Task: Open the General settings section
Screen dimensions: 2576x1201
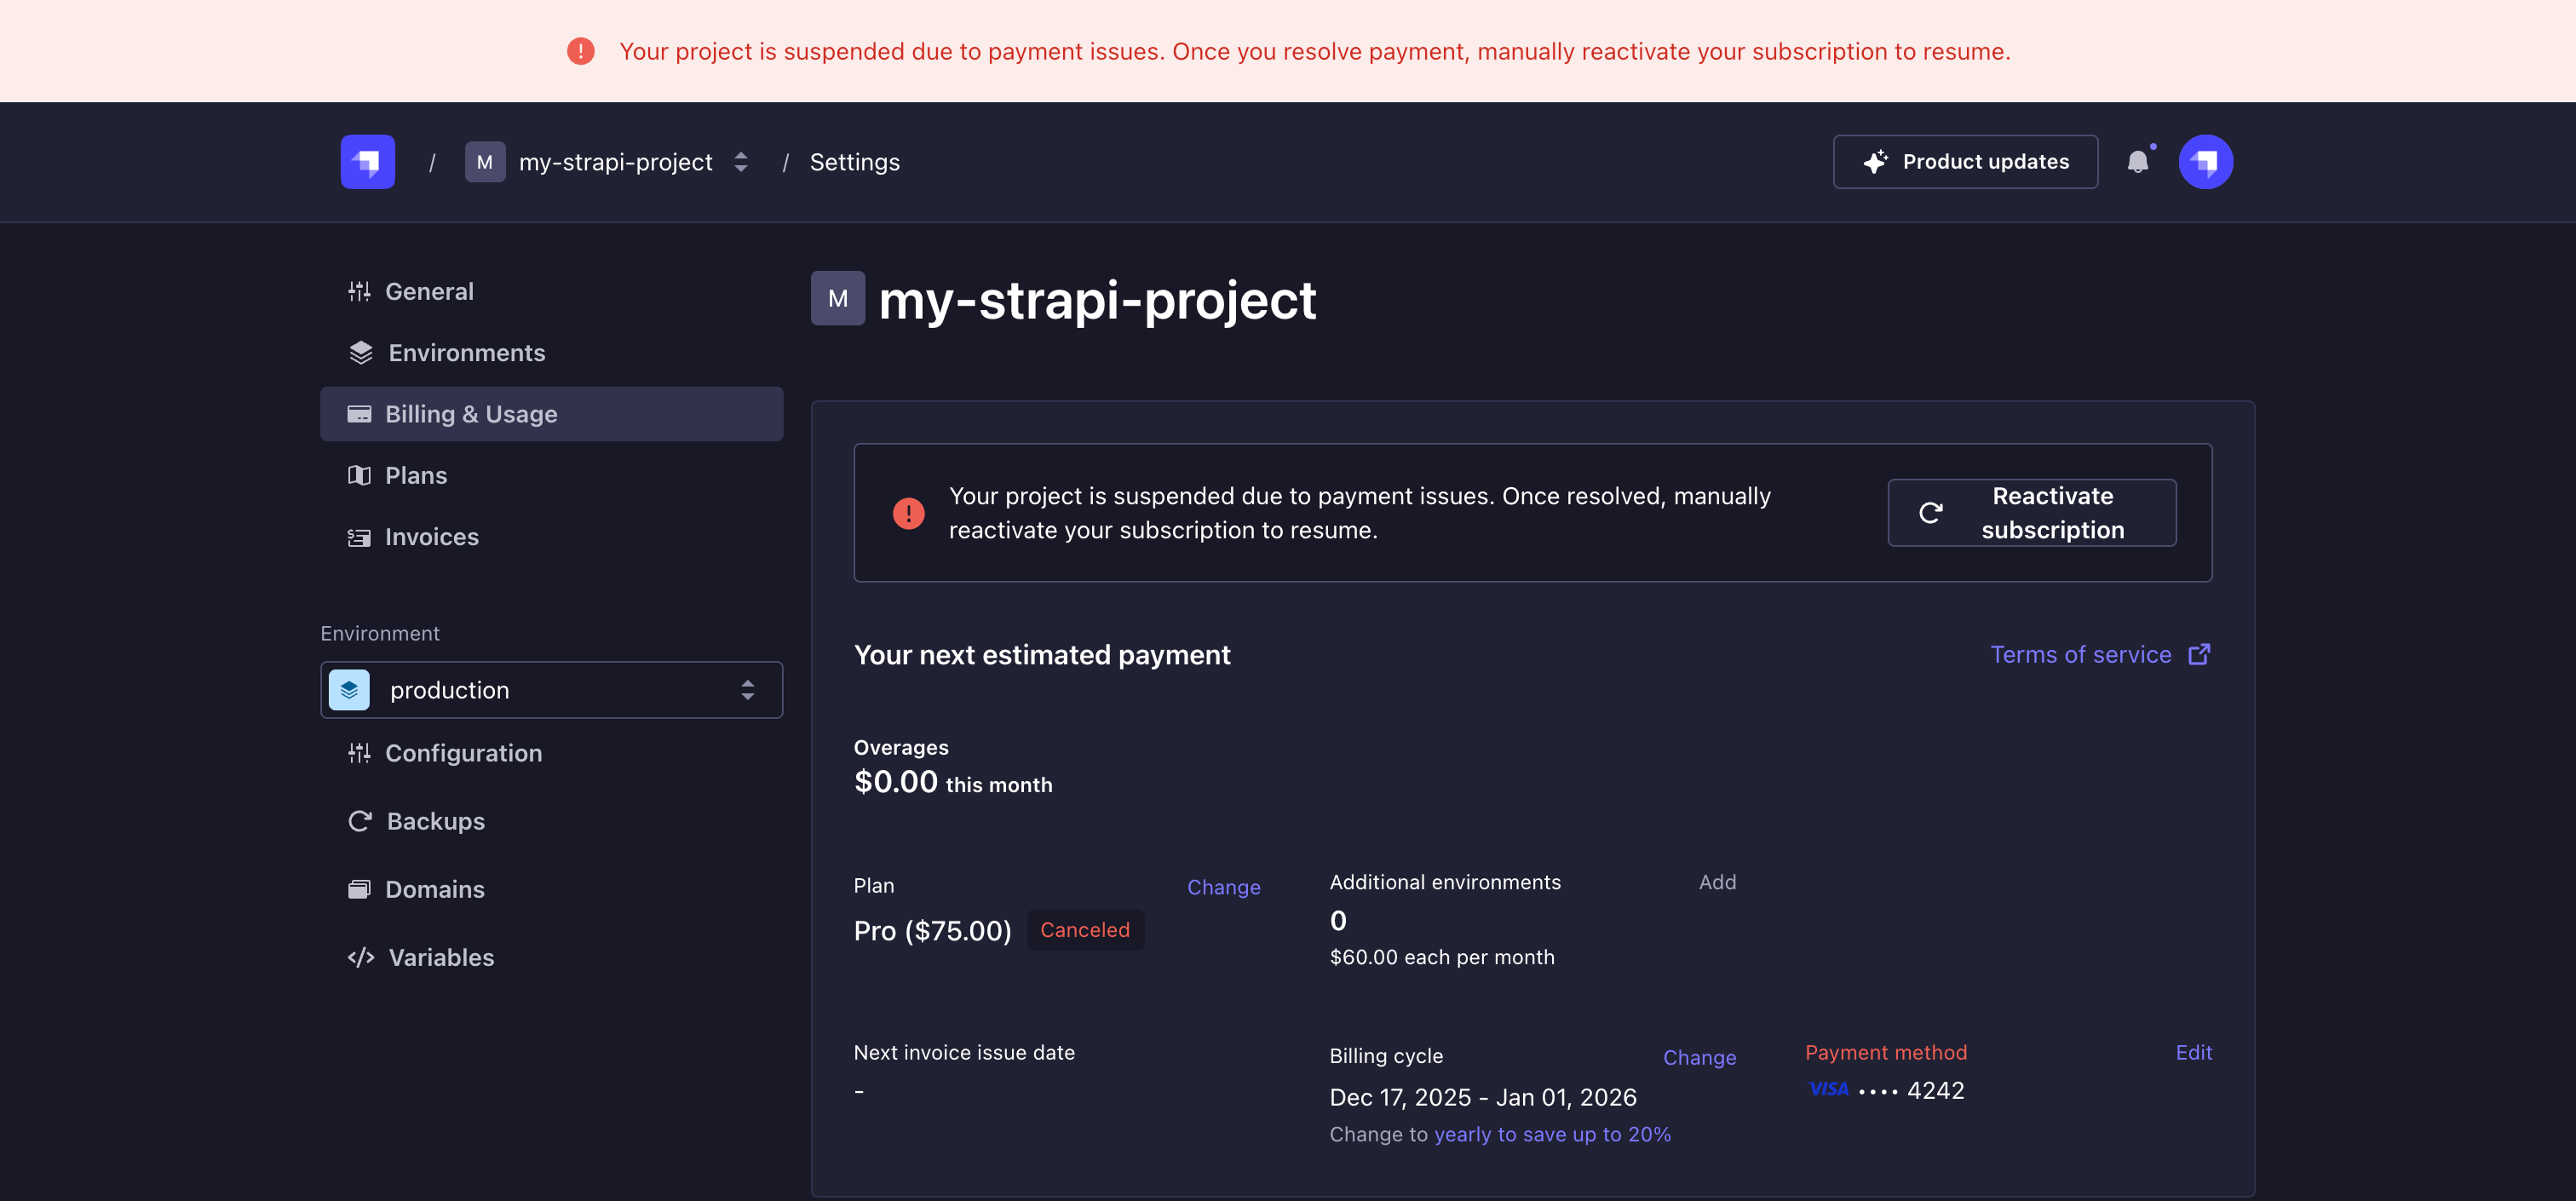Action: click(x=429, y=292)
